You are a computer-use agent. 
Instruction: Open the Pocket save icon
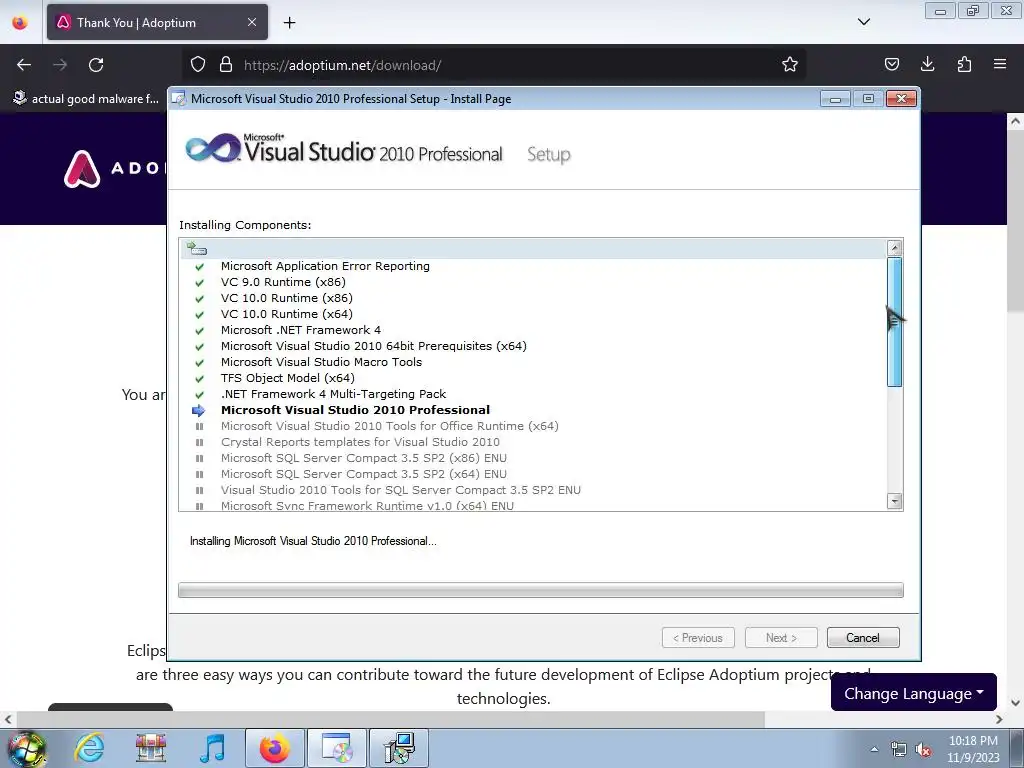pos(891,64)
